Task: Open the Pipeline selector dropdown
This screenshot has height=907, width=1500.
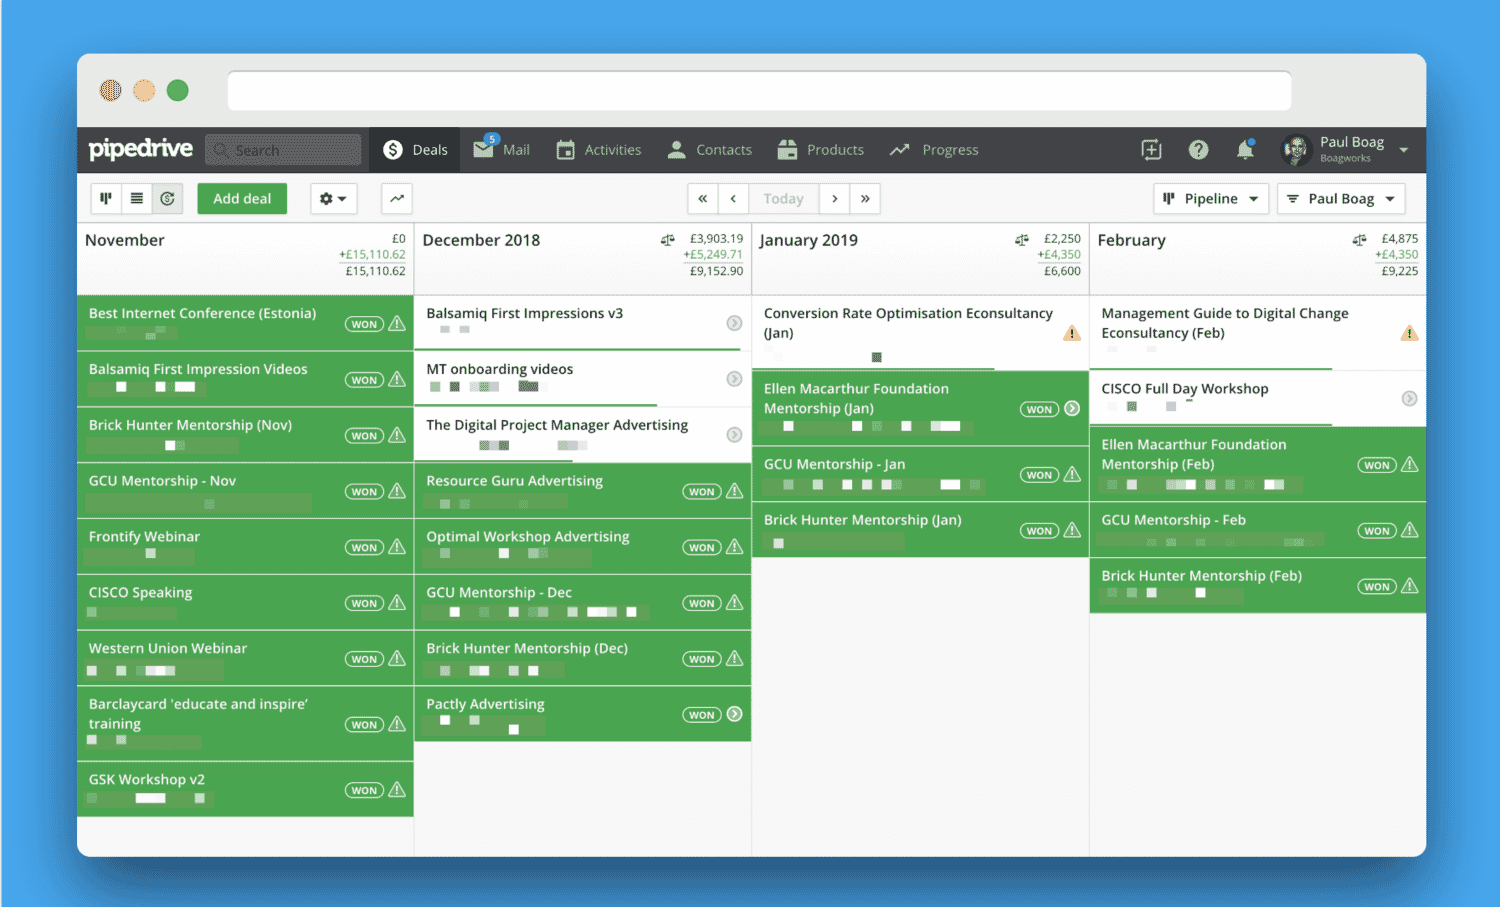Action: coord(1211,199)
